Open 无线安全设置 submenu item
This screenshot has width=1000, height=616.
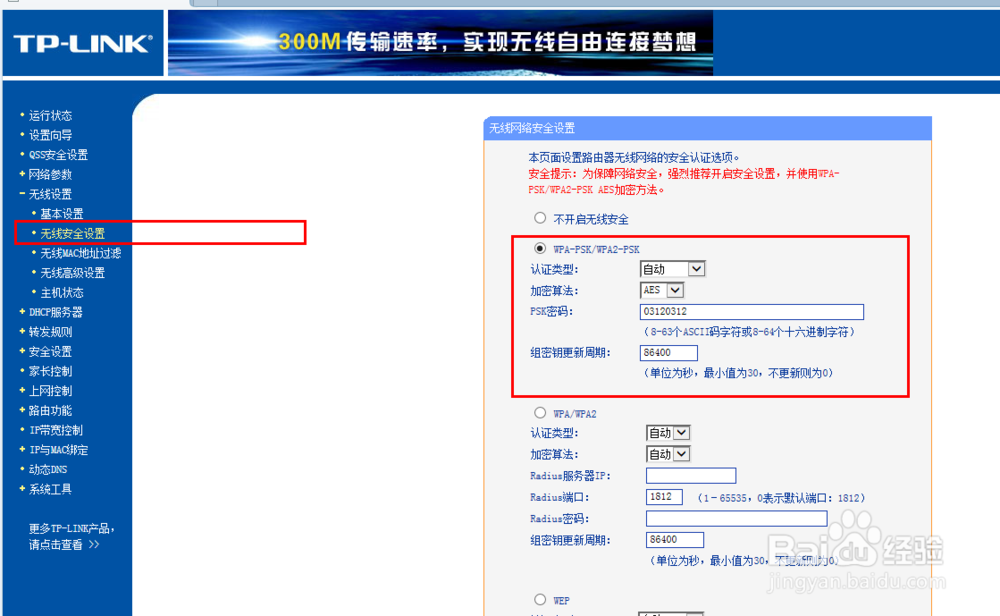coord(73,233)
